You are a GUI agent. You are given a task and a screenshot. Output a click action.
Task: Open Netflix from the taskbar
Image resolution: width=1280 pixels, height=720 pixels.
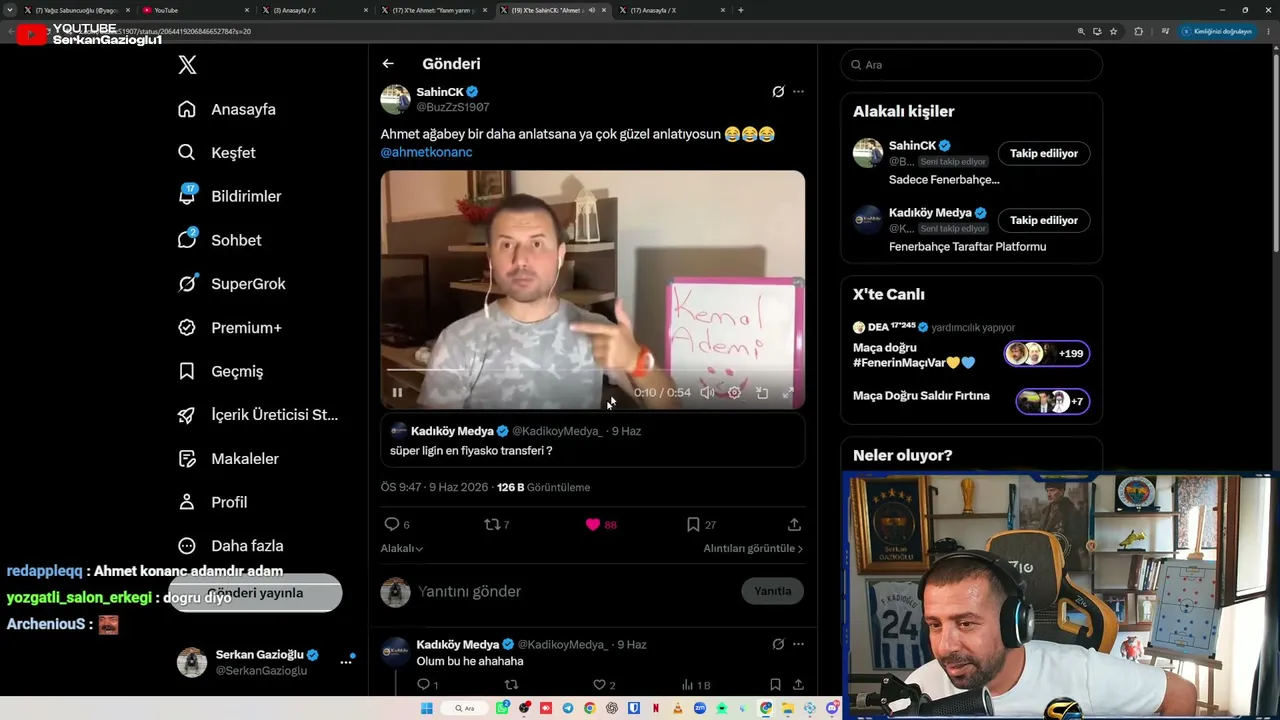[656, 709]
